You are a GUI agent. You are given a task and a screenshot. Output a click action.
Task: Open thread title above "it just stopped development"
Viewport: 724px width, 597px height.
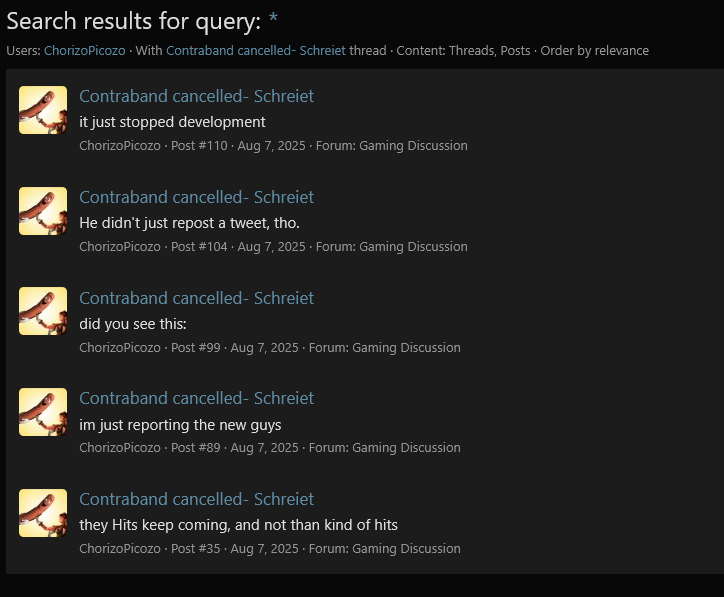[196, 96]
